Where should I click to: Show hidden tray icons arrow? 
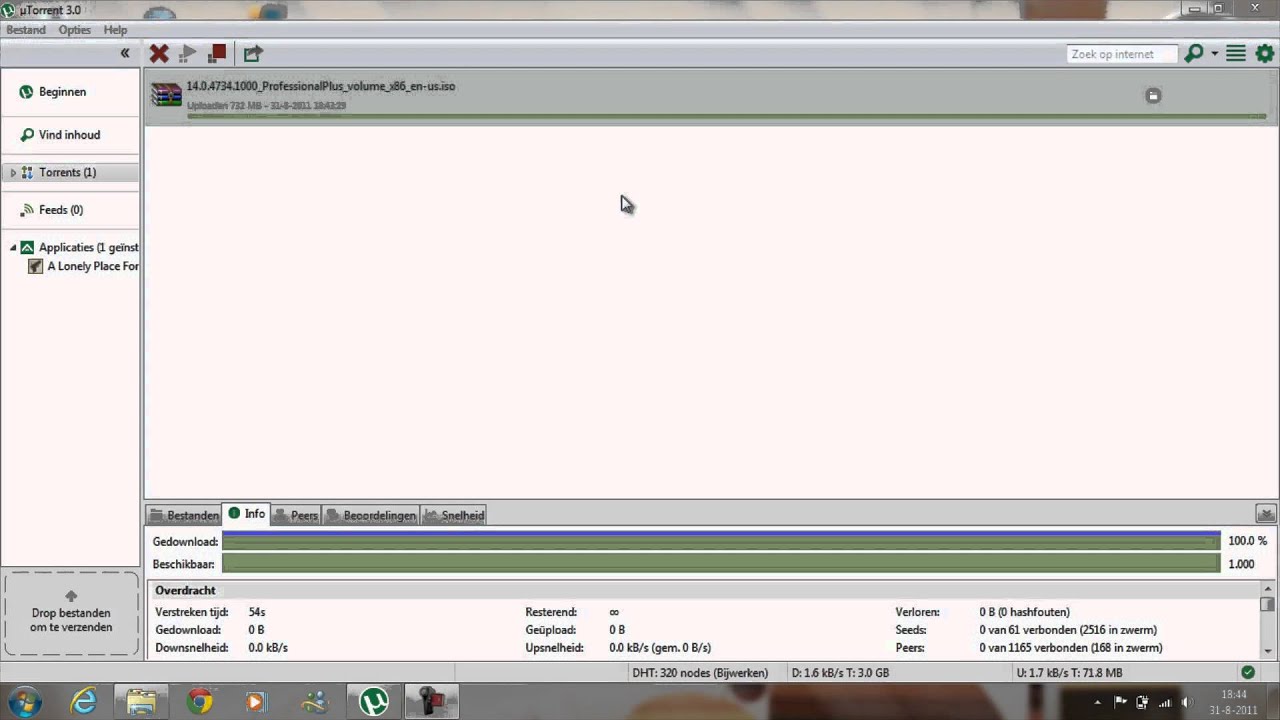click(1098, 702)
